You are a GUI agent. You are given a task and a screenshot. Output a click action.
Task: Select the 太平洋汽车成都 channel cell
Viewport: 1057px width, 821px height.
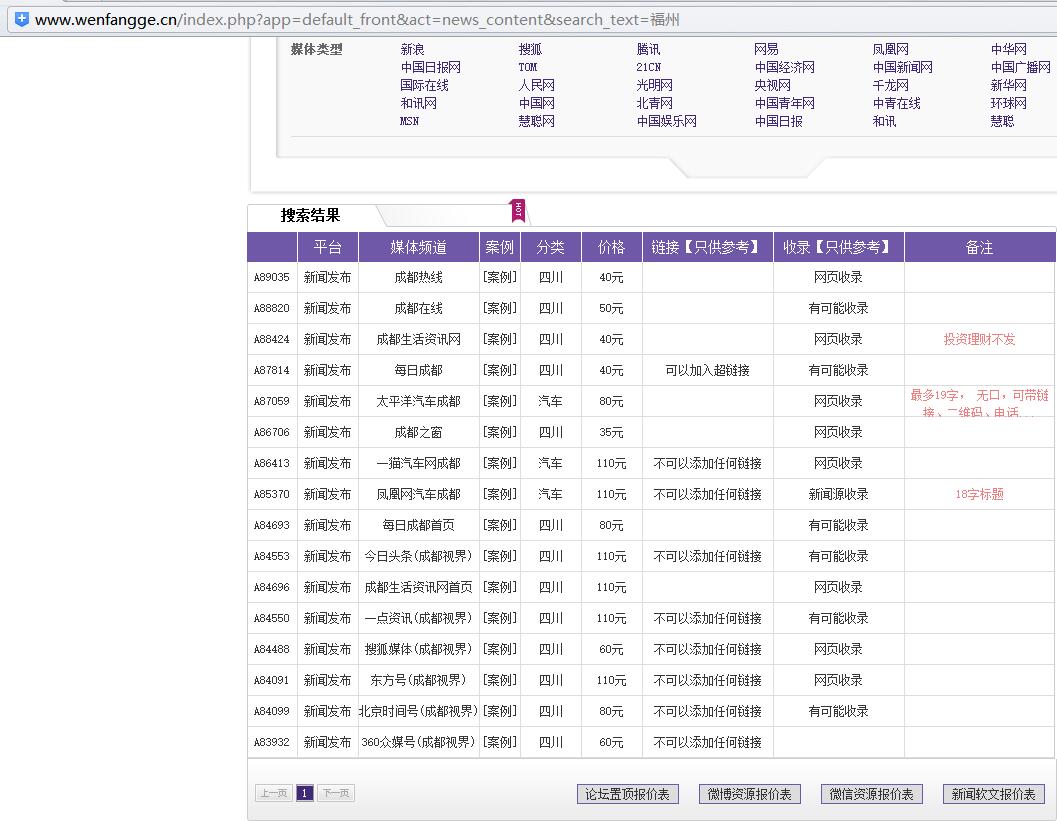pyautogui.click(x=419, y=401)
